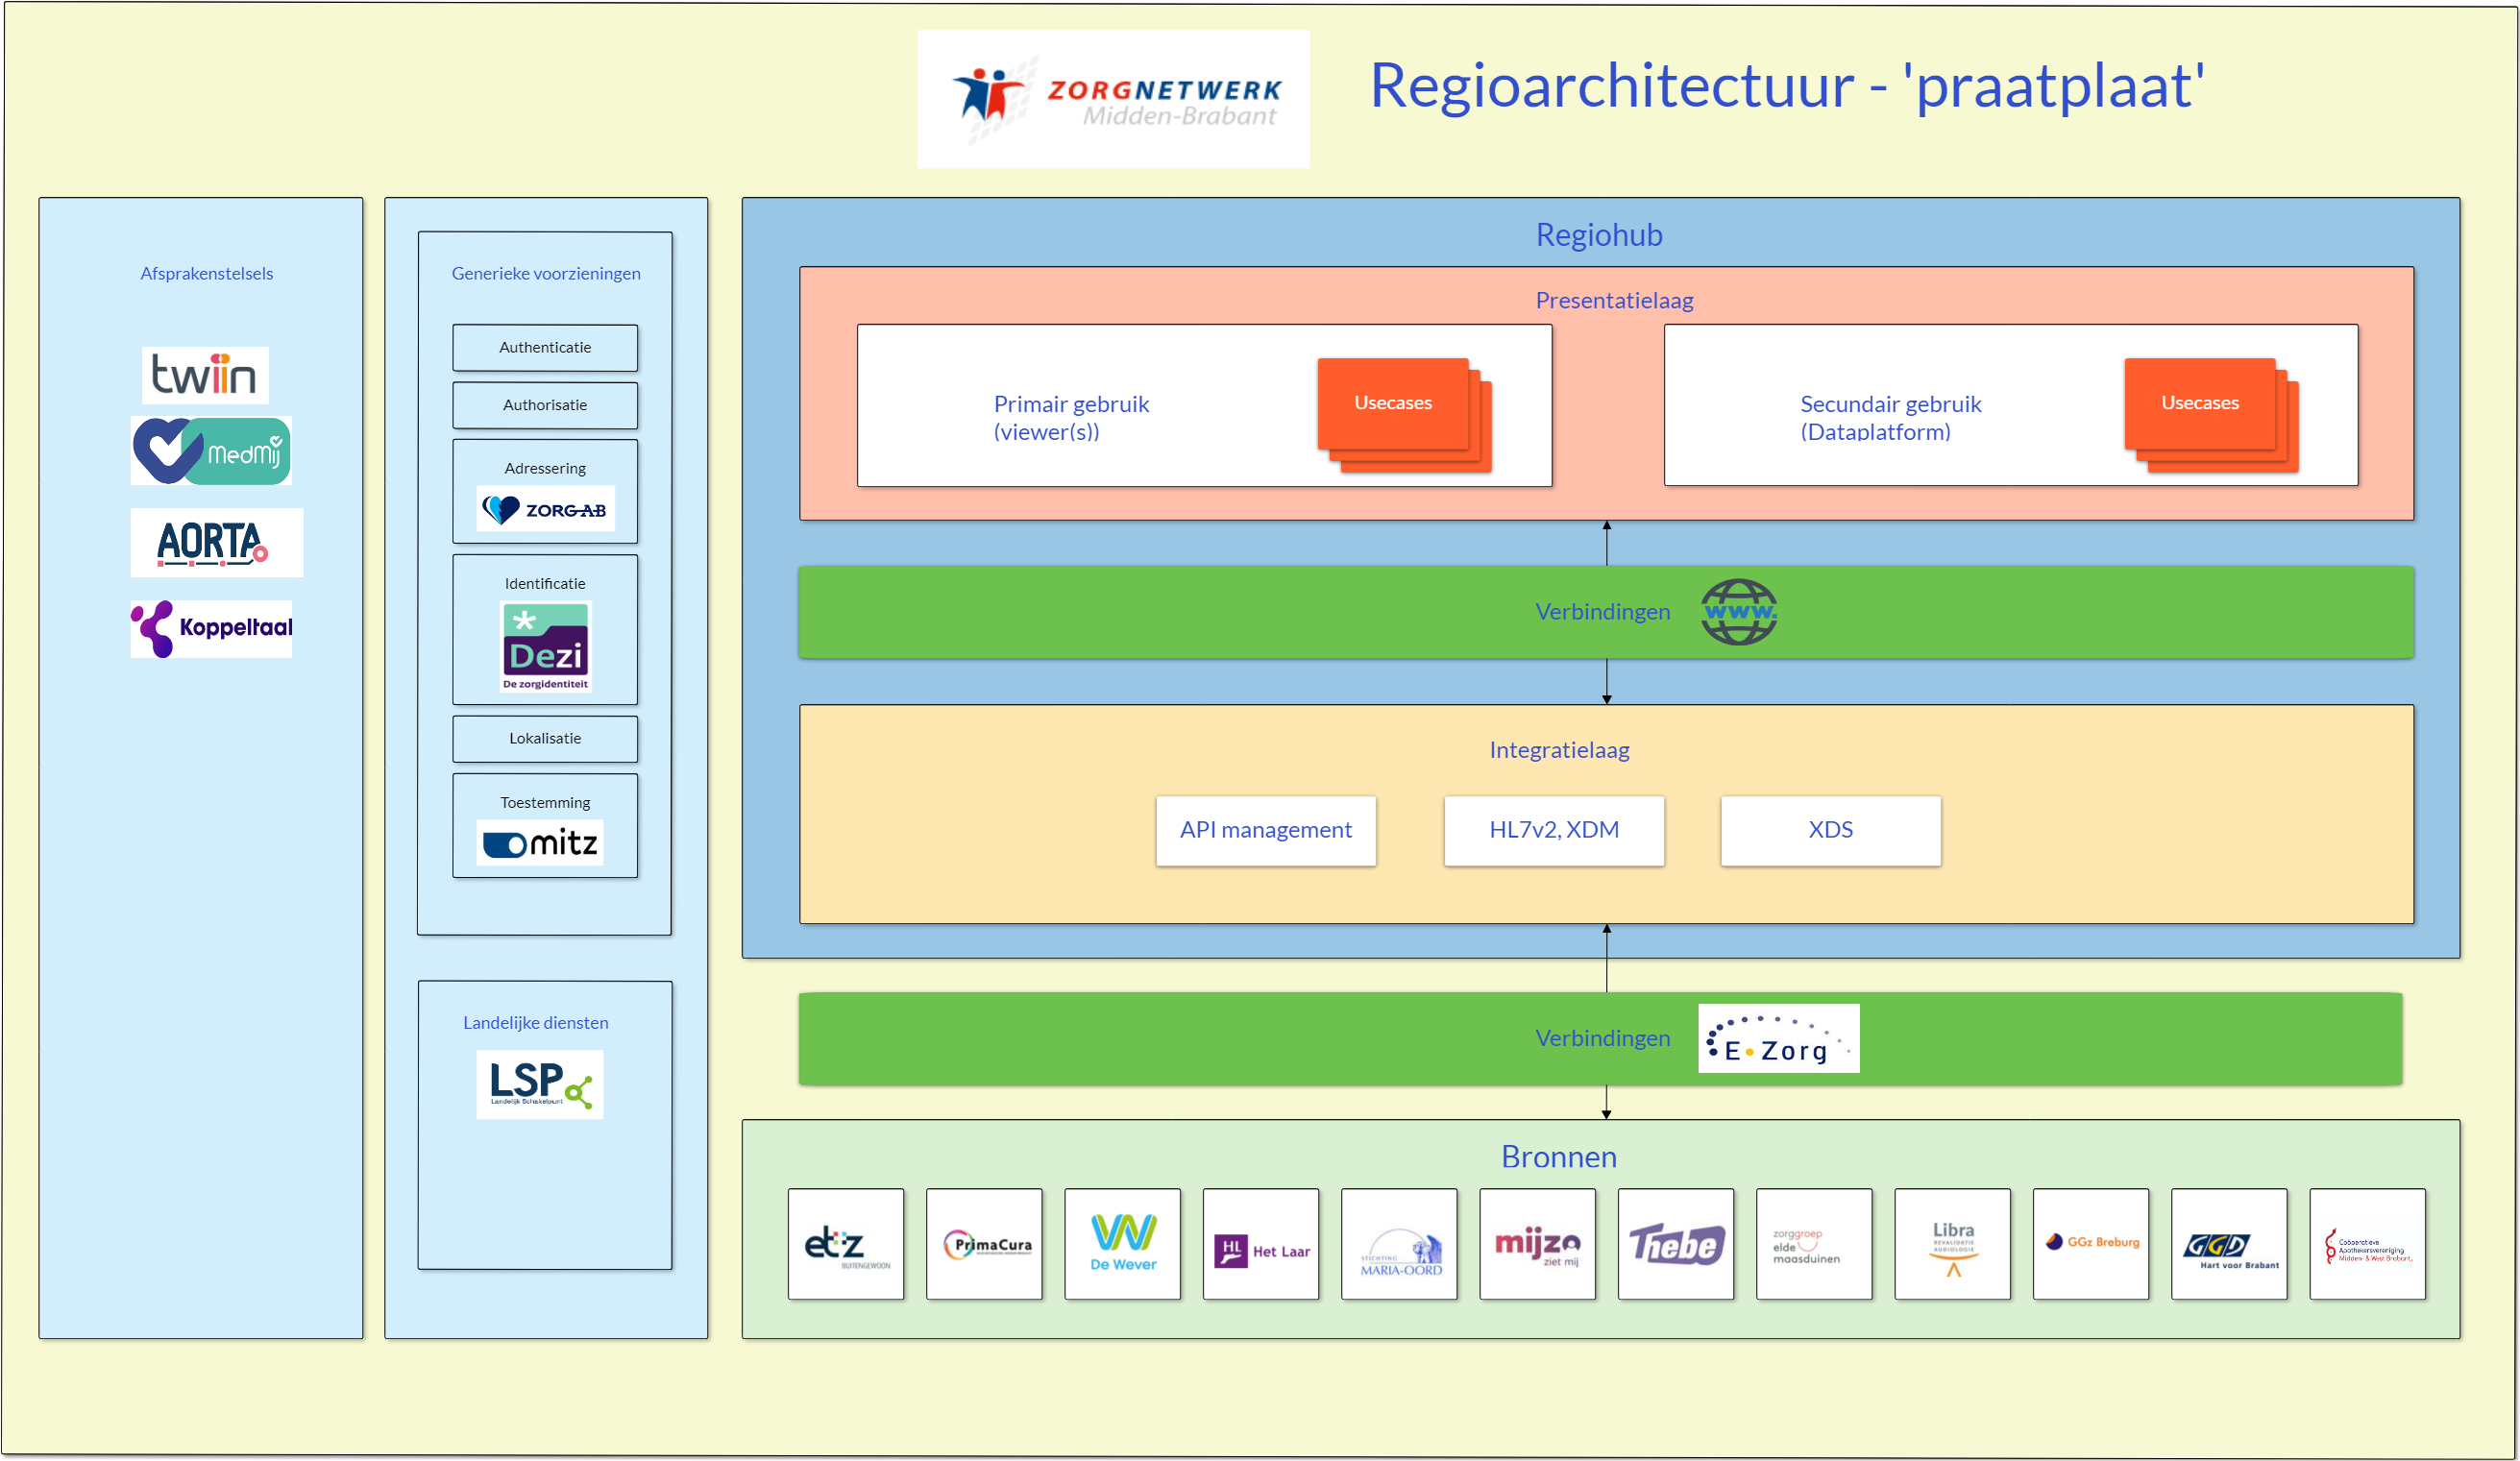Click the Zorgnetwerk Midden-Brabant logo
2520x1461 pixels.
click(x=1113, y=99)
